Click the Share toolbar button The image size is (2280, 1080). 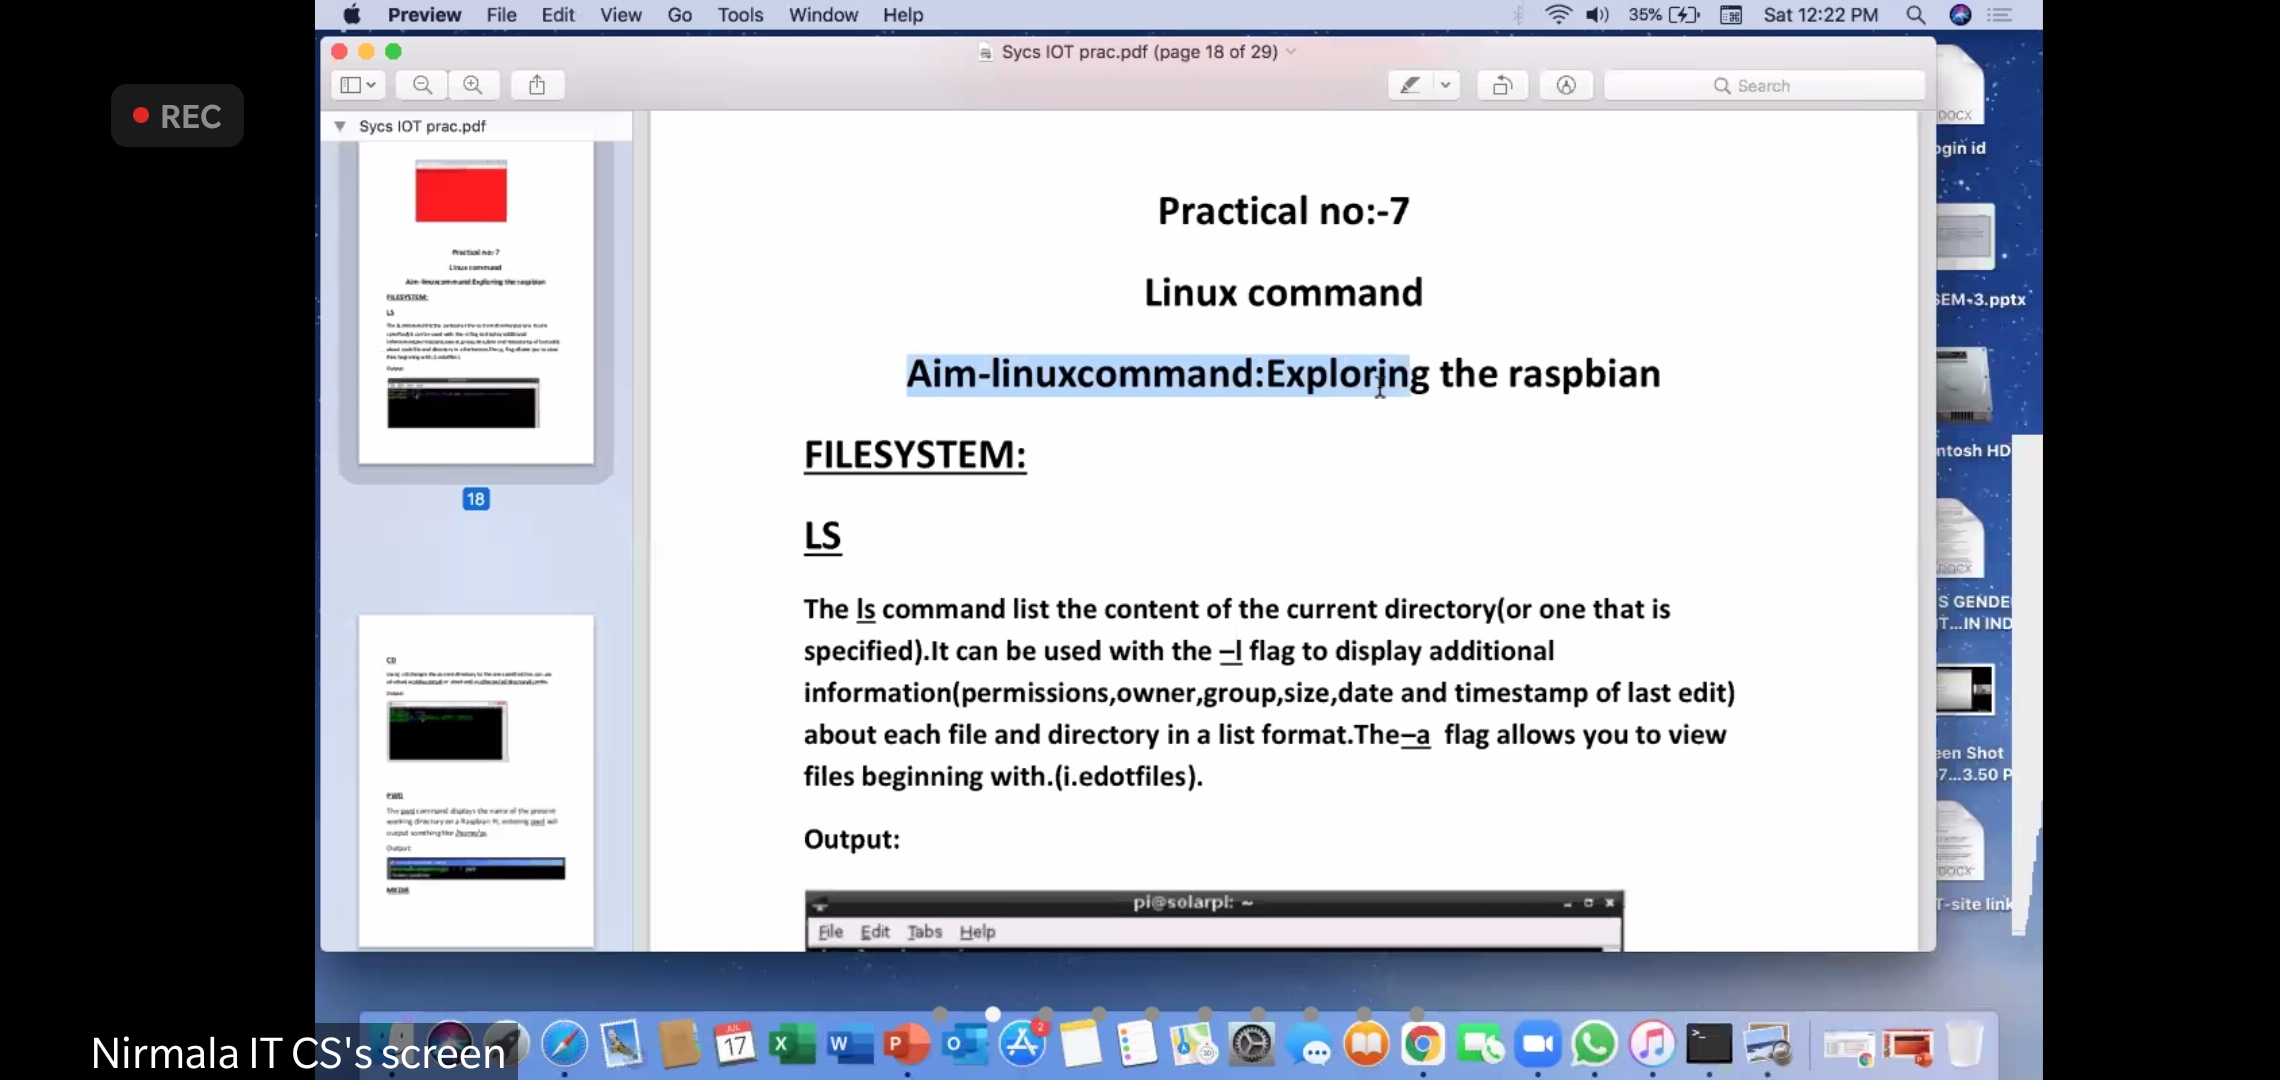coord(537,85)
